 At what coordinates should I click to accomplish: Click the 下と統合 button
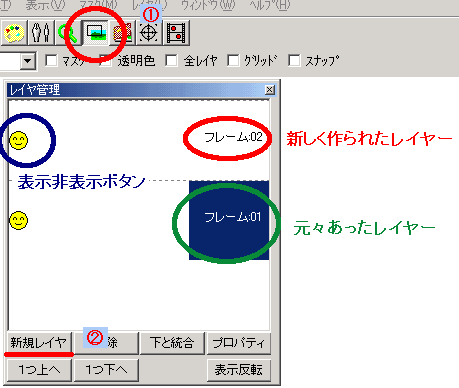pyautogui.click(x=172, y=343)
